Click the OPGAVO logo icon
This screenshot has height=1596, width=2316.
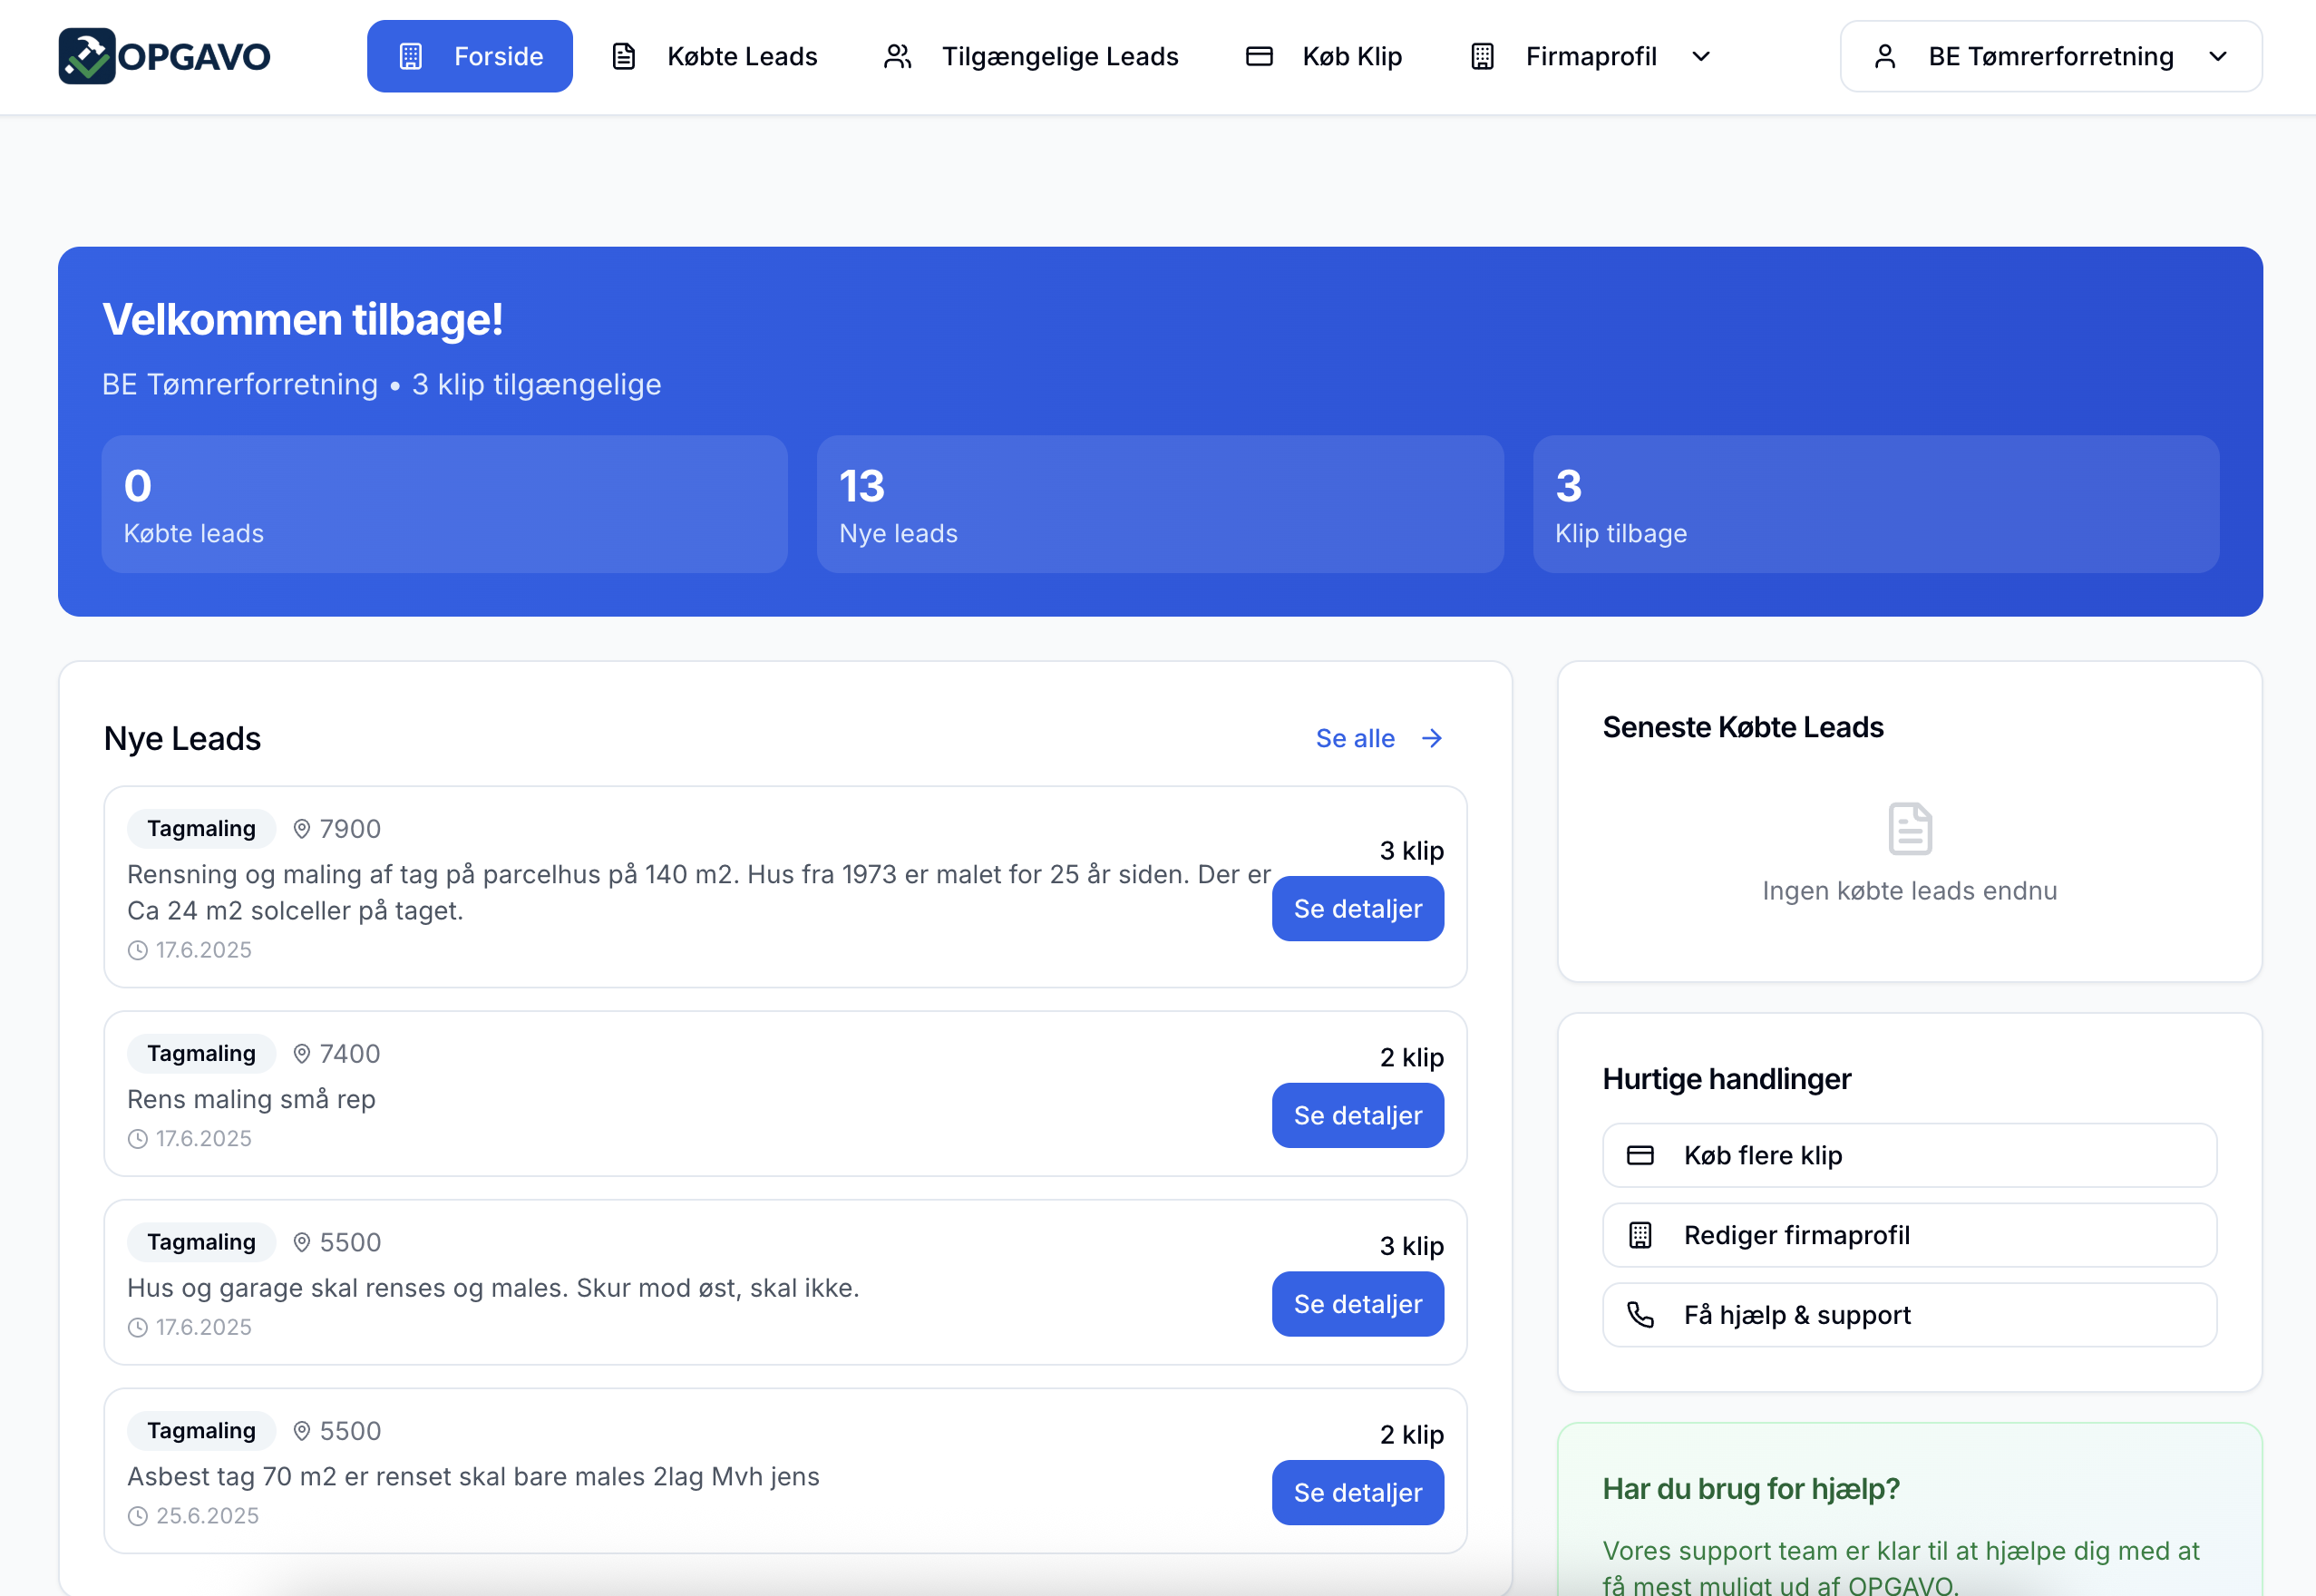tap(87, 56)
